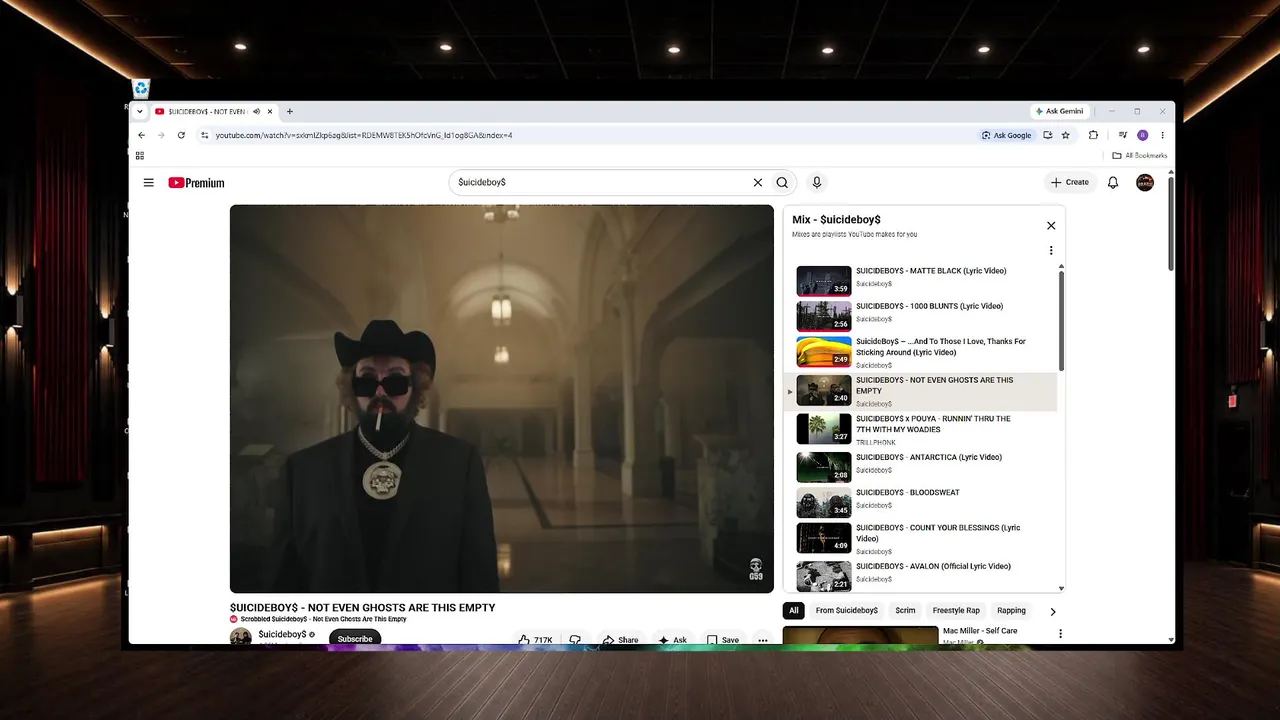Show more filter chips with the arrow
The width and height of the screenshot is (1280, 720).
pyautogui.click(x=1052, y=611)
